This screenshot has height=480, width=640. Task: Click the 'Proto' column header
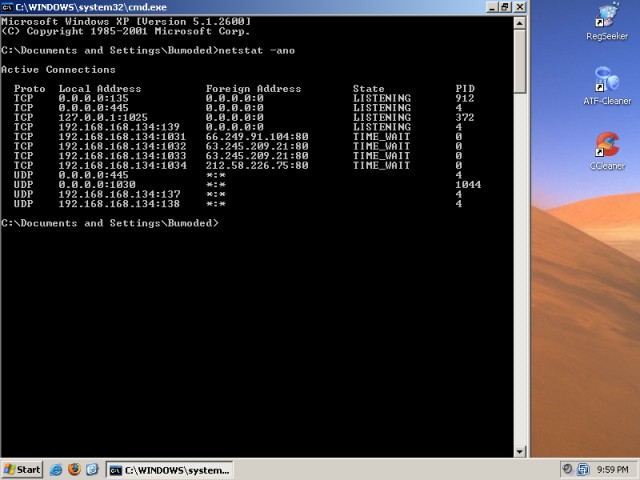tap(29, 89)
